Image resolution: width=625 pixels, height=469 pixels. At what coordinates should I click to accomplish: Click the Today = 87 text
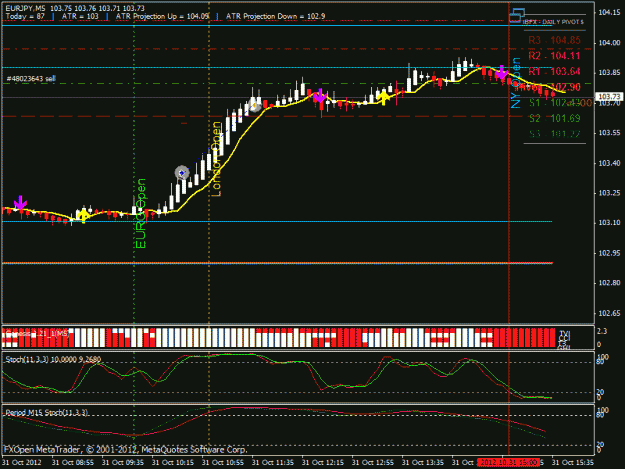coord(25,16)
